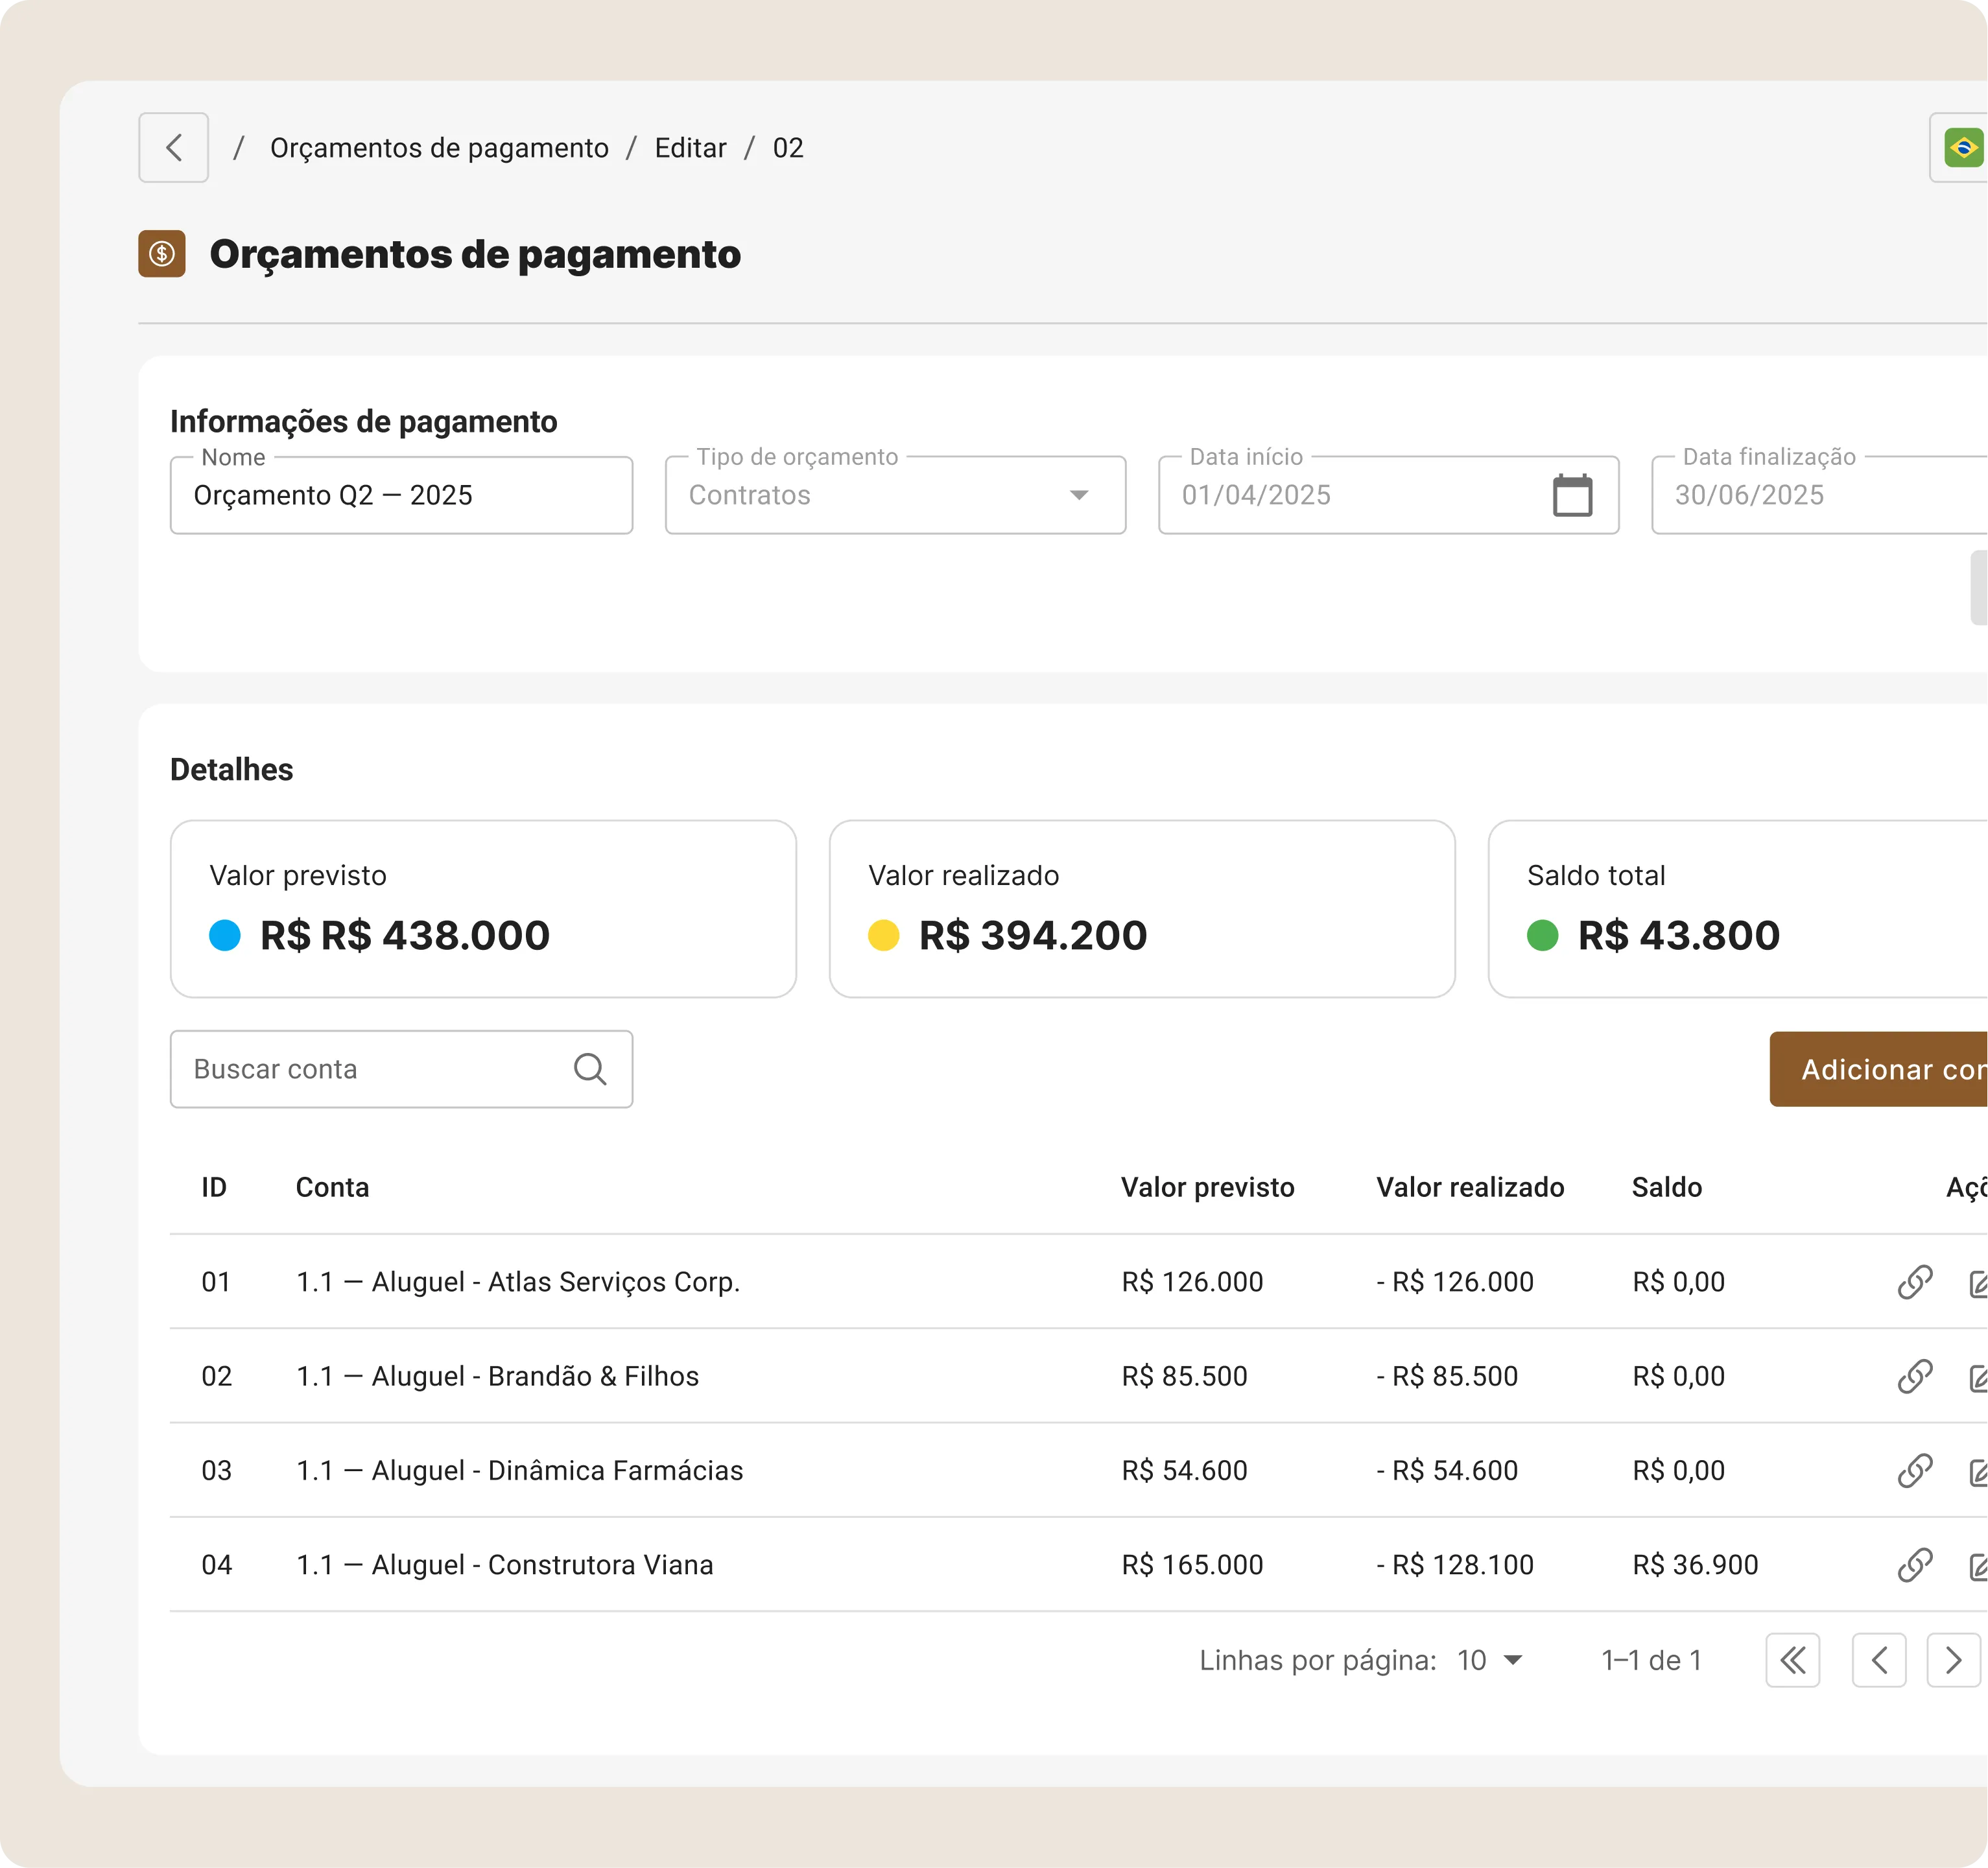This screenshot has width=1988, height=1868.
Task: Open the Data início calendar icon
Action: click(x=1571, y=495)
